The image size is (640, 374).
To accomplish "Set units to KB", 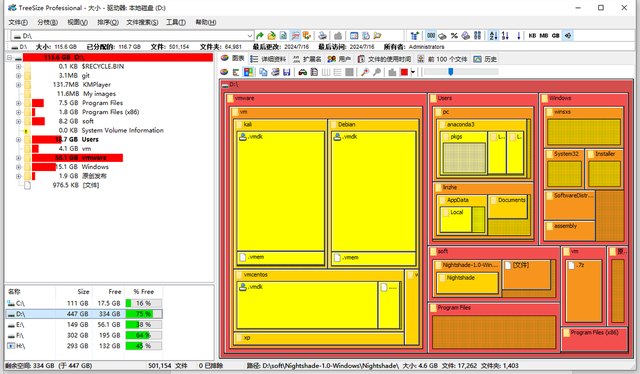I will pos(532,36).
